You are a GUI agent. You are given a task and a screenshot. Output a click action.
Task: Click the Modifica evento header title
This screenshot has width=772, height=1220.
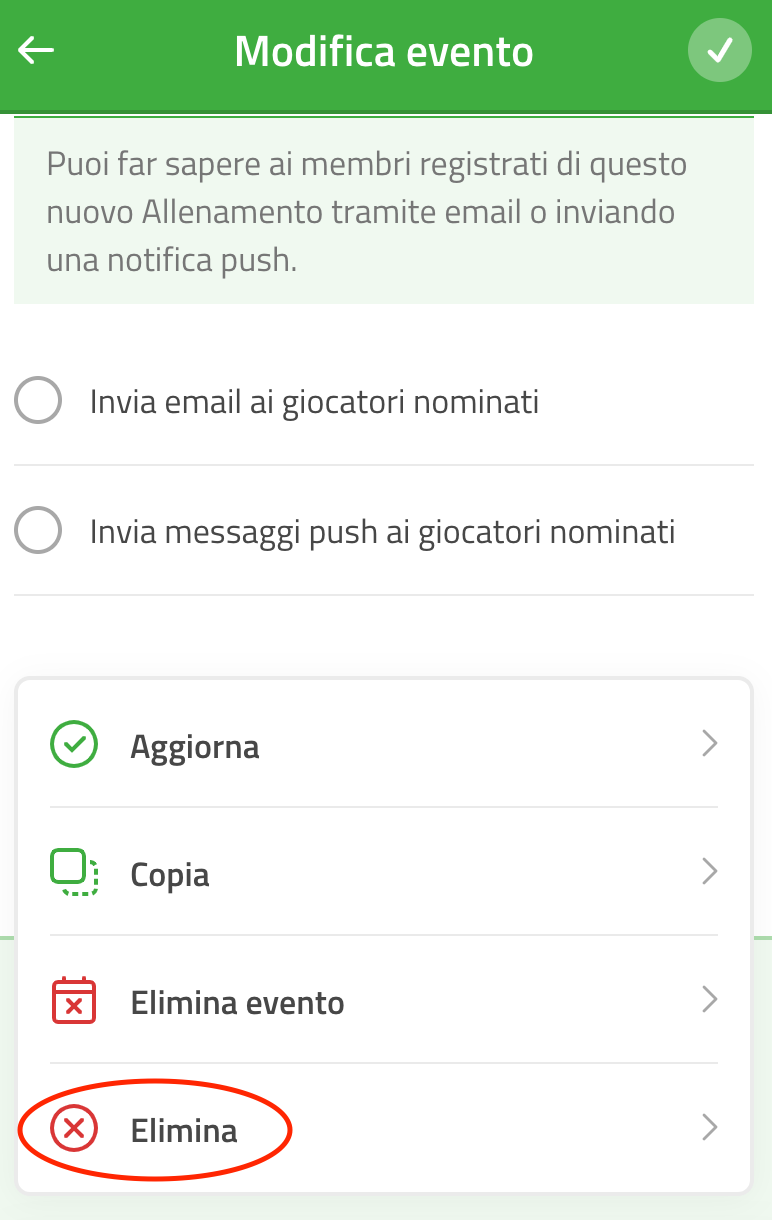pyautogui.click(x=384, y=51)
